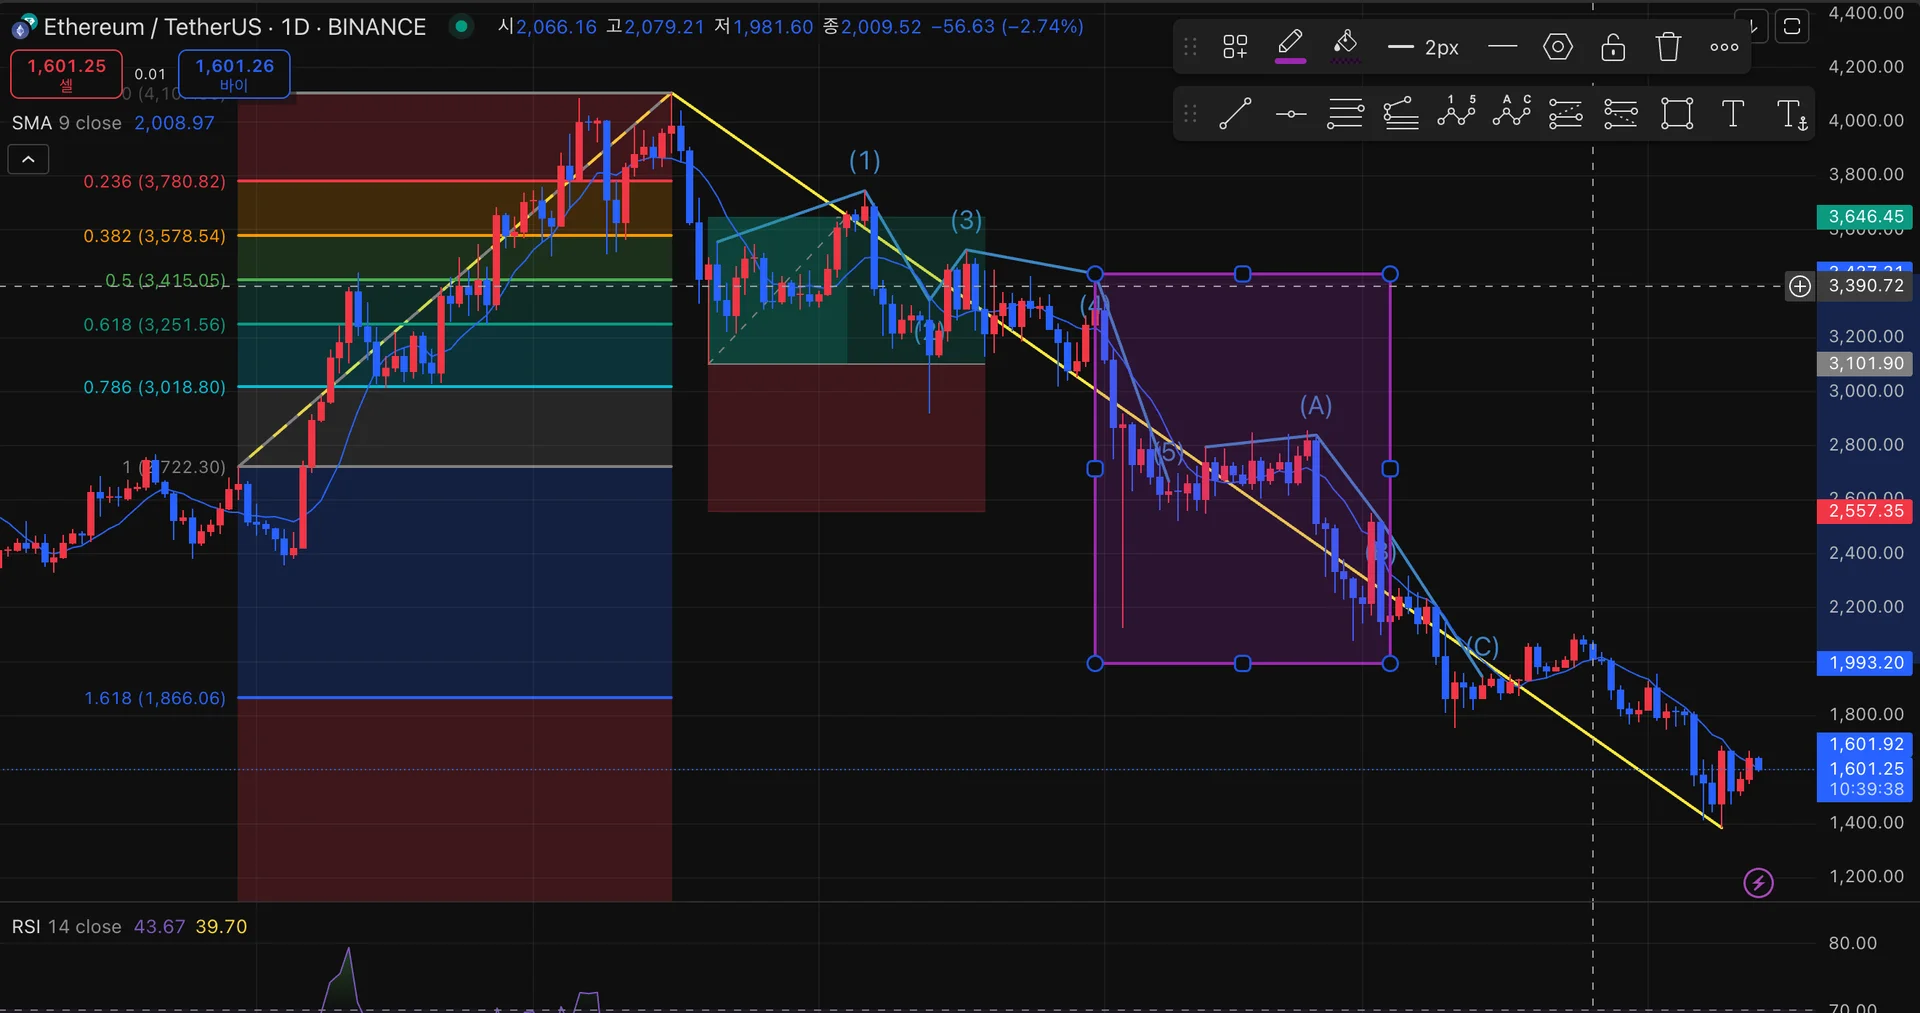Viewport: 1920px width, 1013px height.
Task: Open drawing settings hexagon icon
Action: [1558, 47]
